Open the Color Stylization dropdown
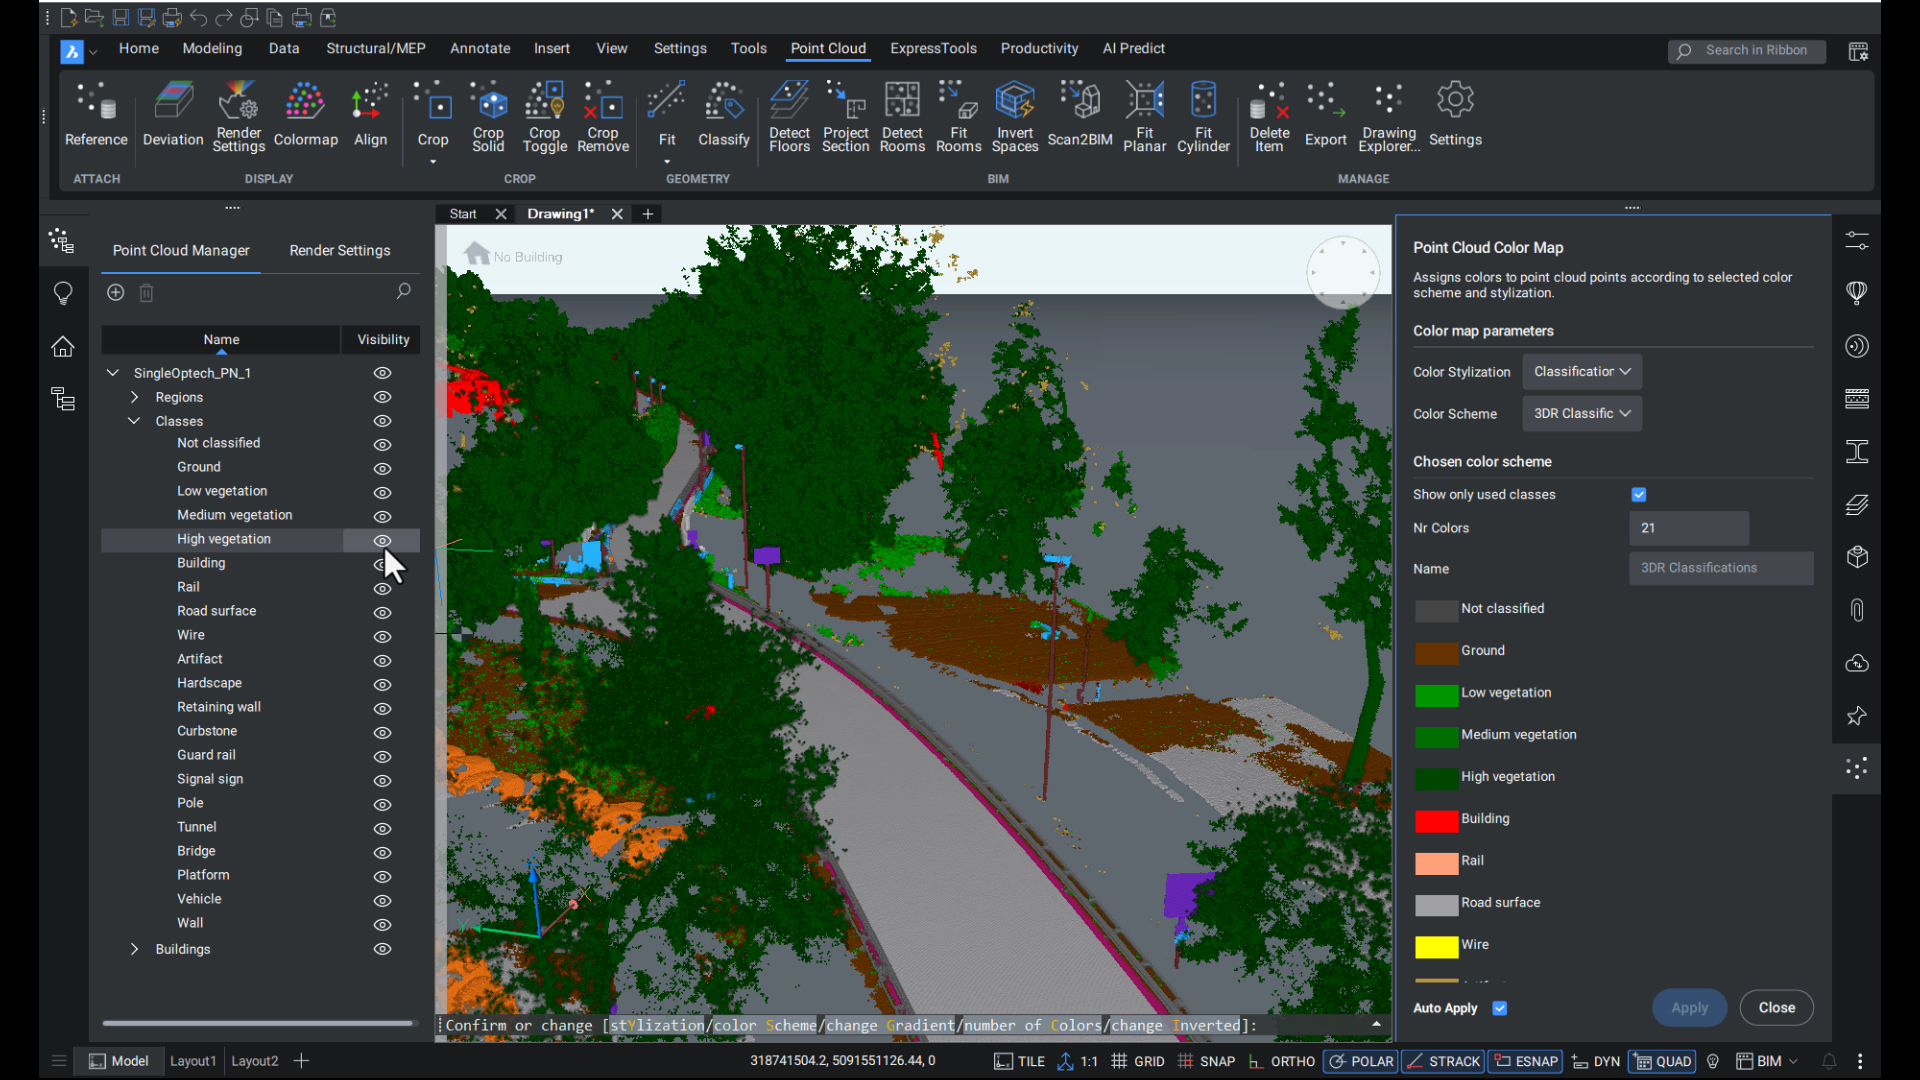Viewport: 1920px width, 1080px height. [1581, 371]
